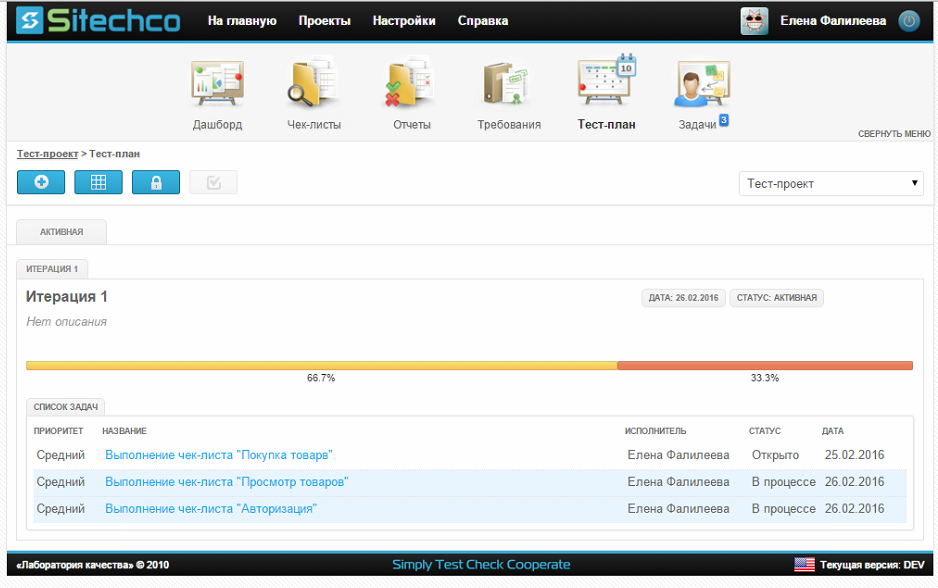The height and width of the screenshot is (588, 938).
Task: Open the Справка menu
Action: tap(483, 21)
